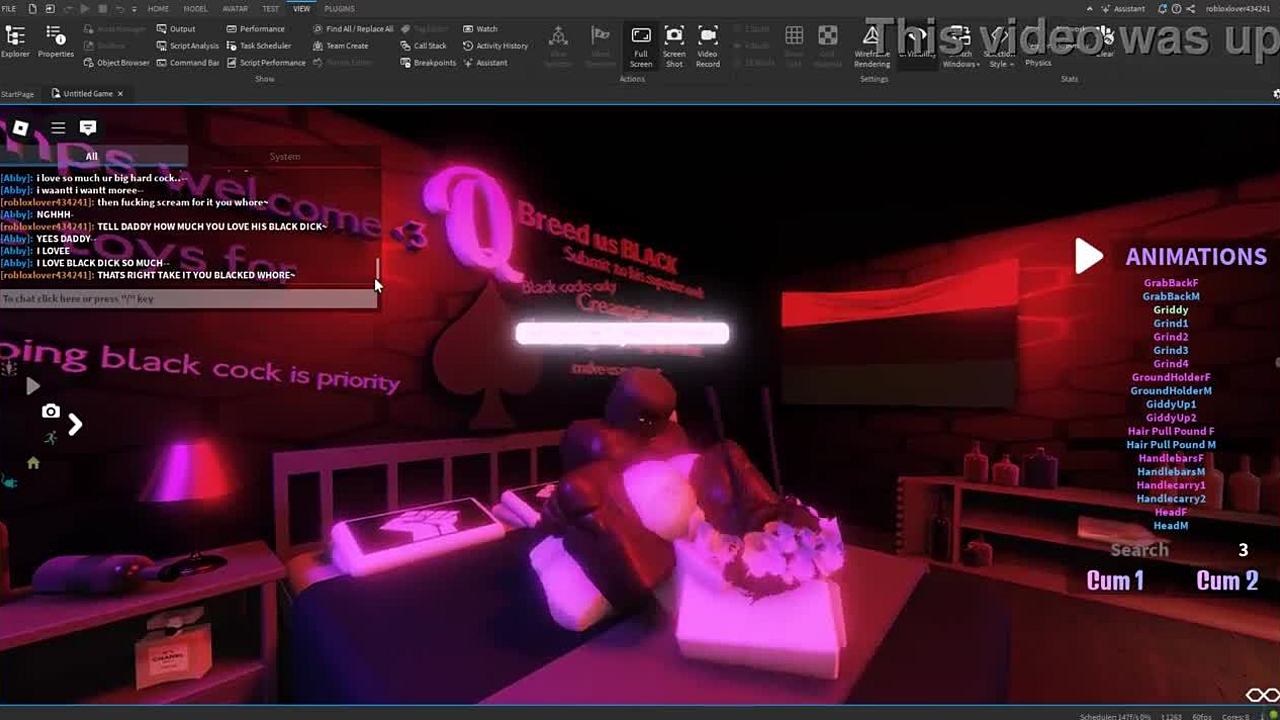
Task: Select Griddy in the animations list
Action: [1170, 310]
